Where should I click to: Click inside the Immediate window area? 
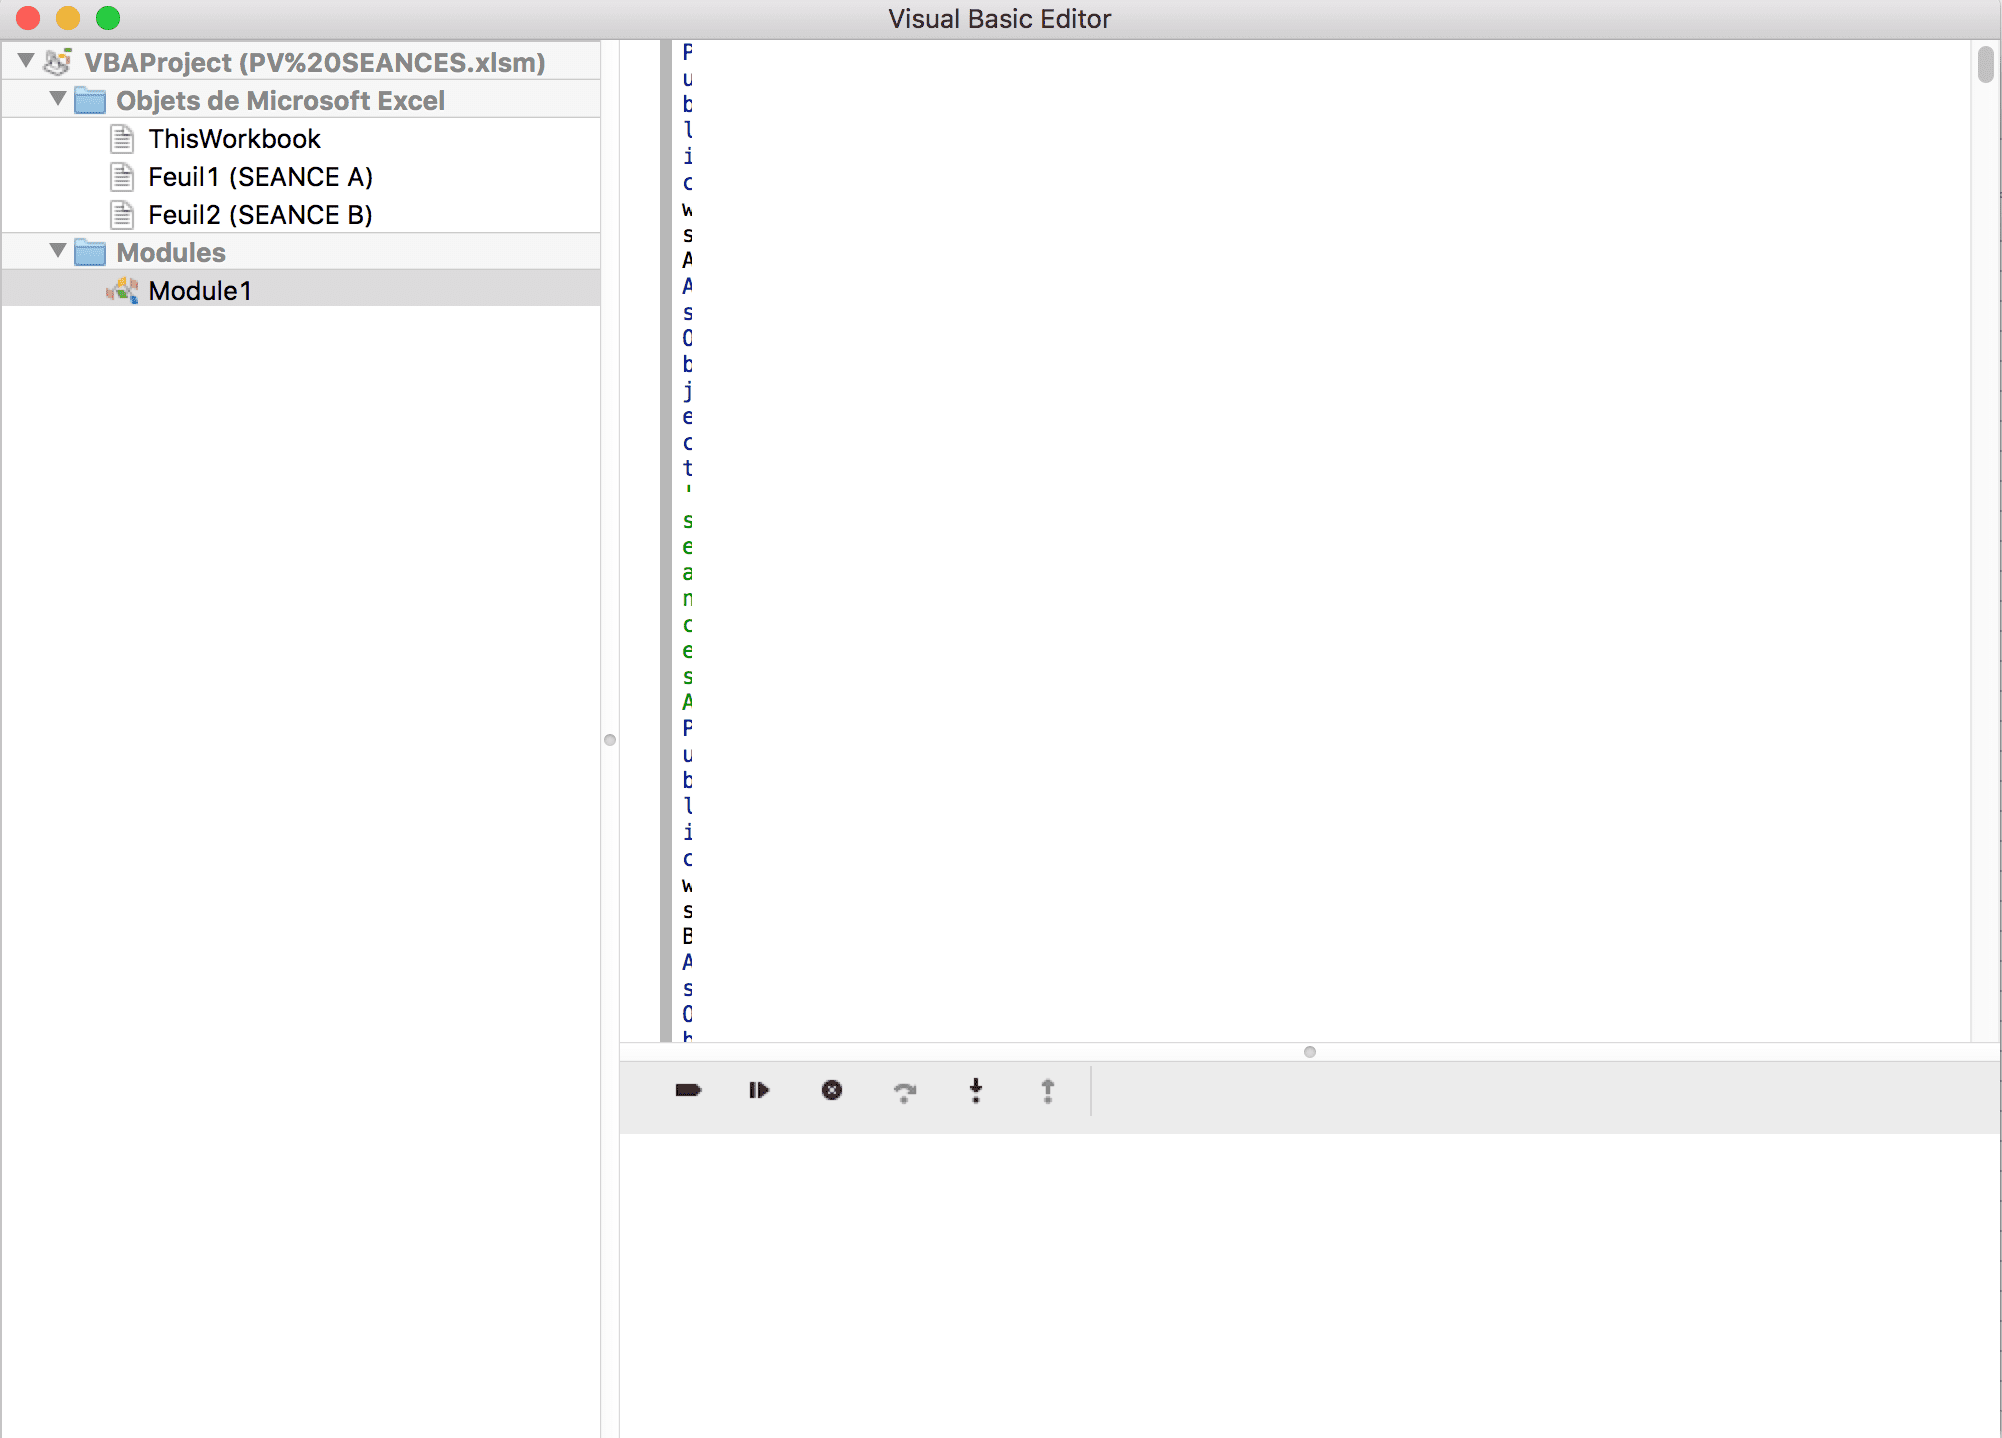click(x=1300, y=1280)
